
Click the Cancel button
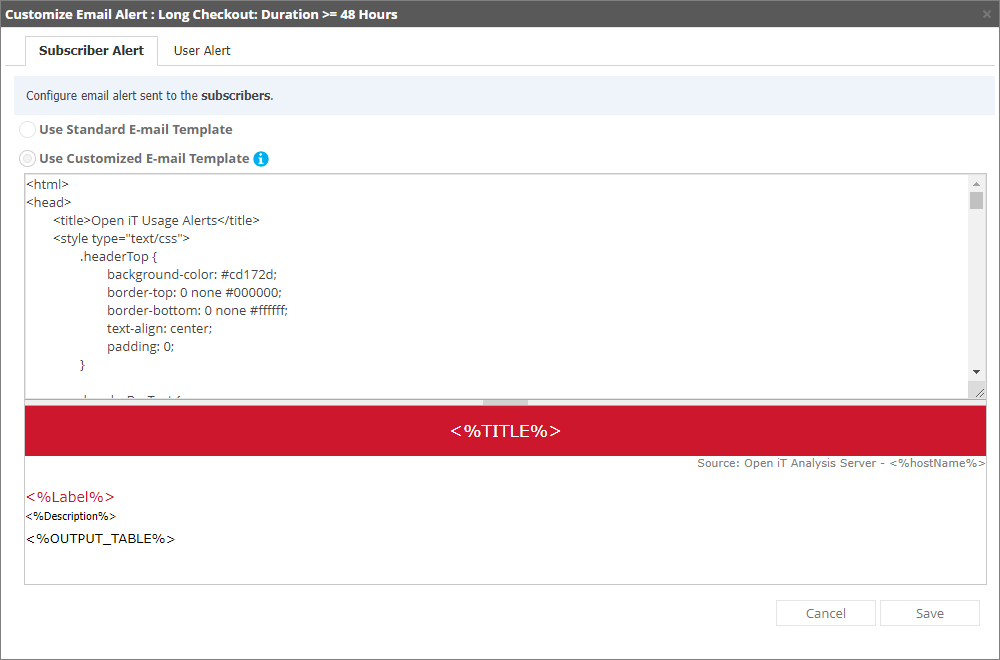[825, 613]
